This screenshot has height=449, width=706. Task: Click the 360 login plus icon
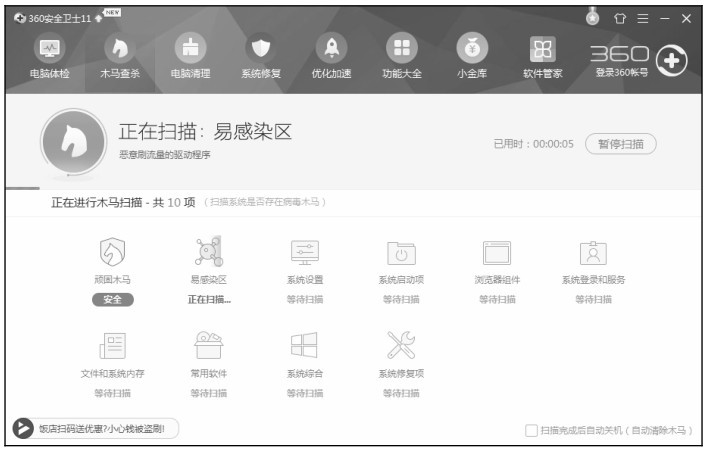(671, 61)
